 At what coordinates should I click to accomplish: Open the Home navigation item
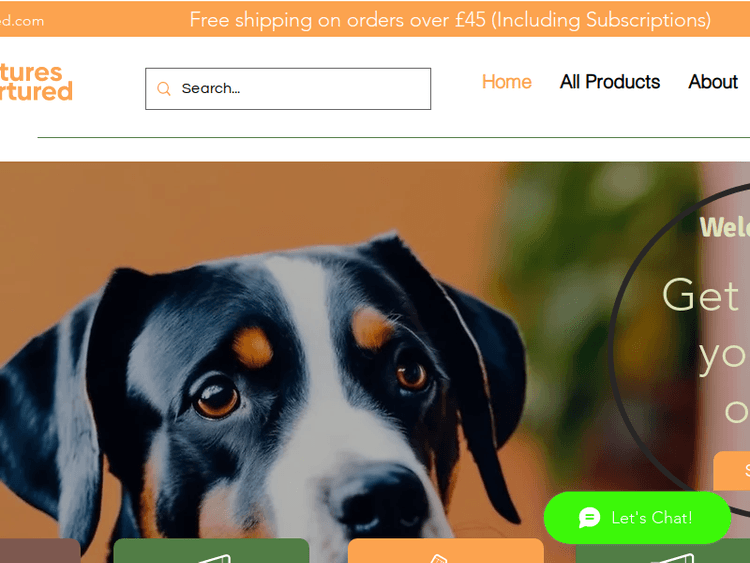507,82
